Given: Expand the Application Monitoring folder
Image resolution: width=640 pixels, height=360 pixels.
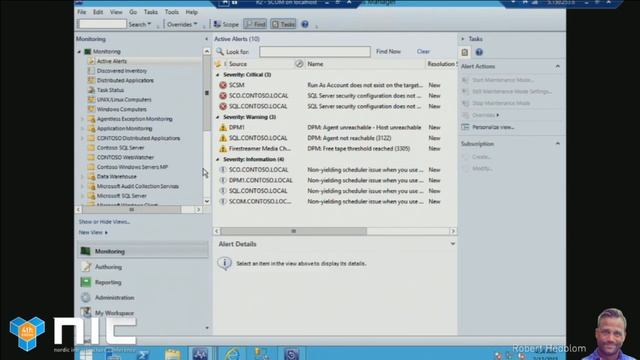Looking at the screenshot, I should click(x=82, y=129).
